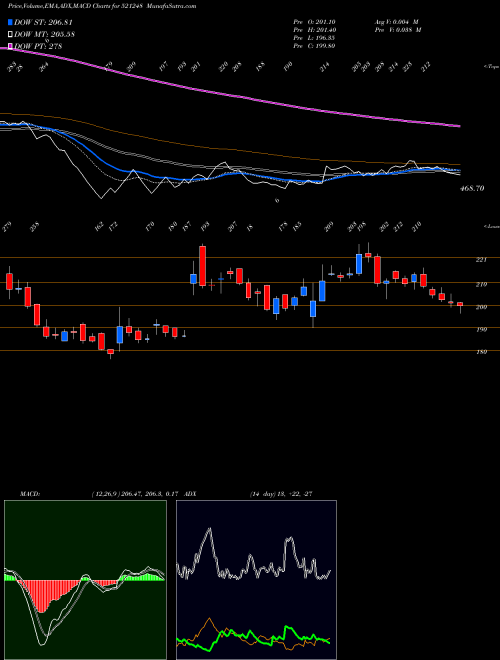Select the 'Pre L: 196.35' value

314,38
